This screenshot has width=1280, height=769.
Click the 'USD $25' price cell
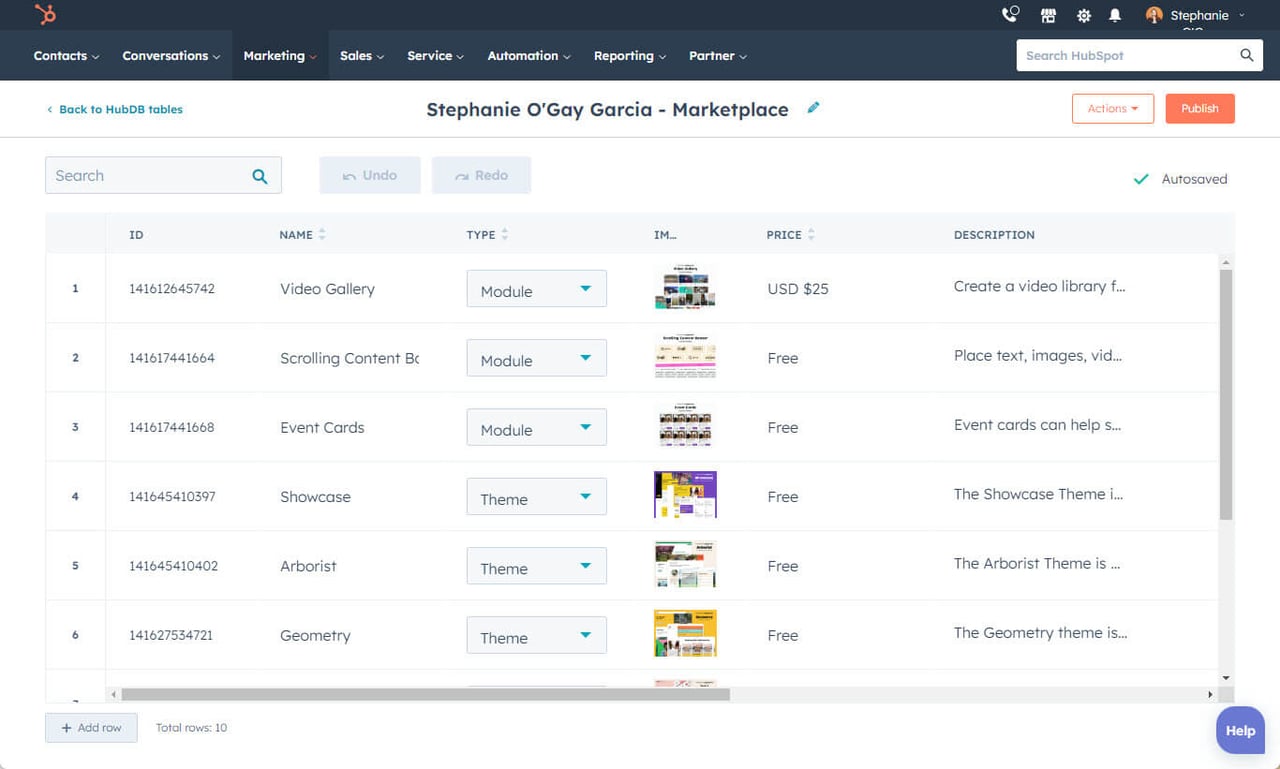click(x=798, y=289)
